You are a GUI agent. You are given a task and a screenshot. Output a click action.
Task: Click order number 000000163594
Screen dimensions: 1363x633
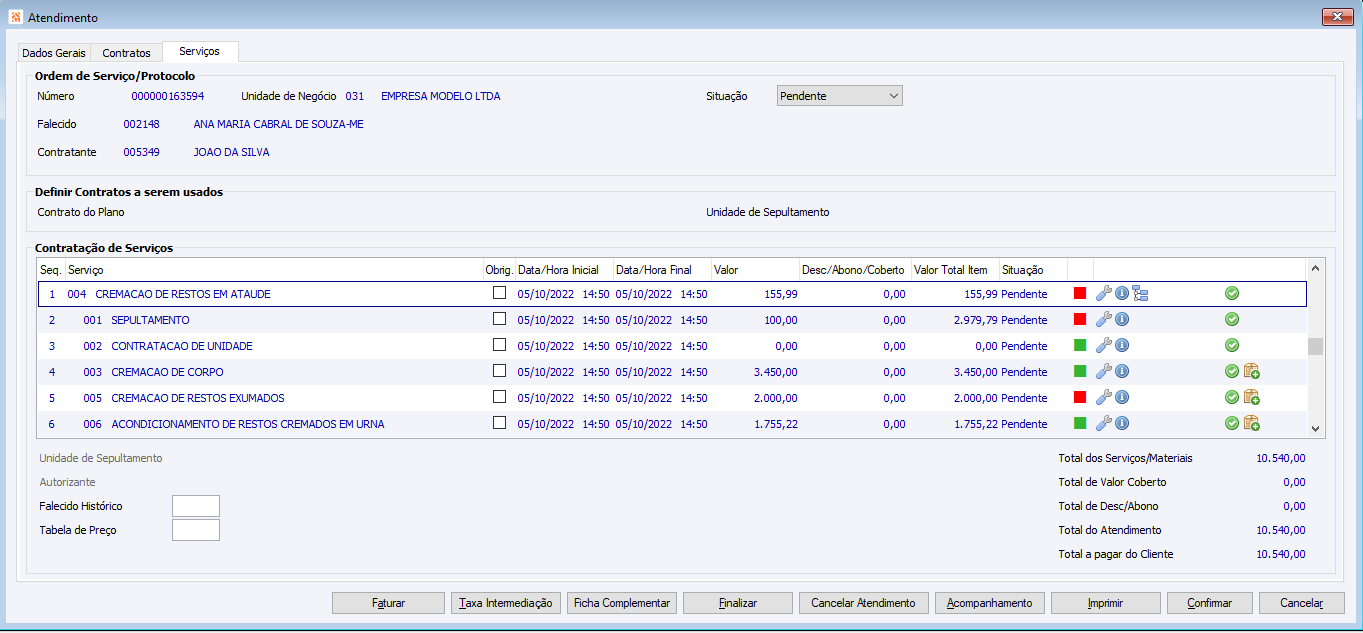(168, 96)
